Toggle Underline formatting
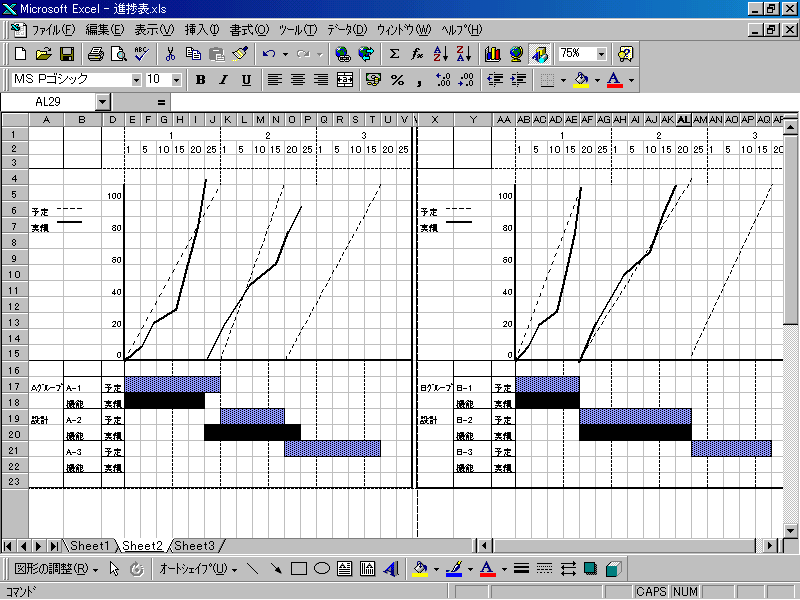The width and height of the screenshot is (800, 600). tap(245, 79)
